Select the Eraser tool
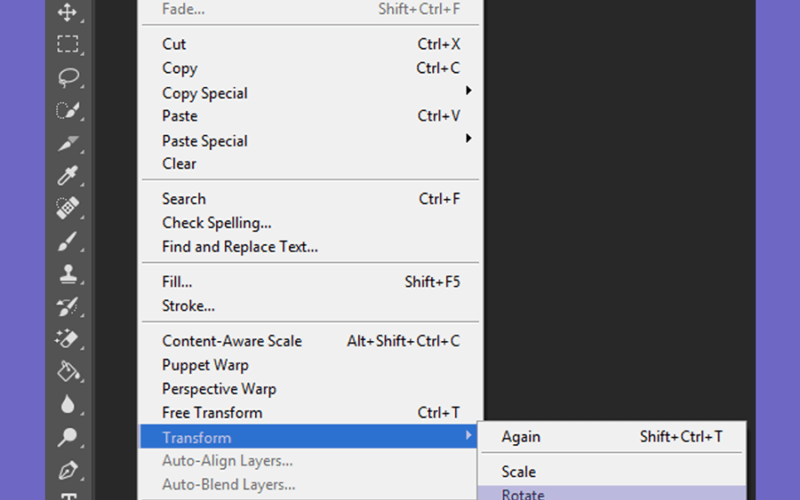 pyautogui.click(x=68, y=339)
